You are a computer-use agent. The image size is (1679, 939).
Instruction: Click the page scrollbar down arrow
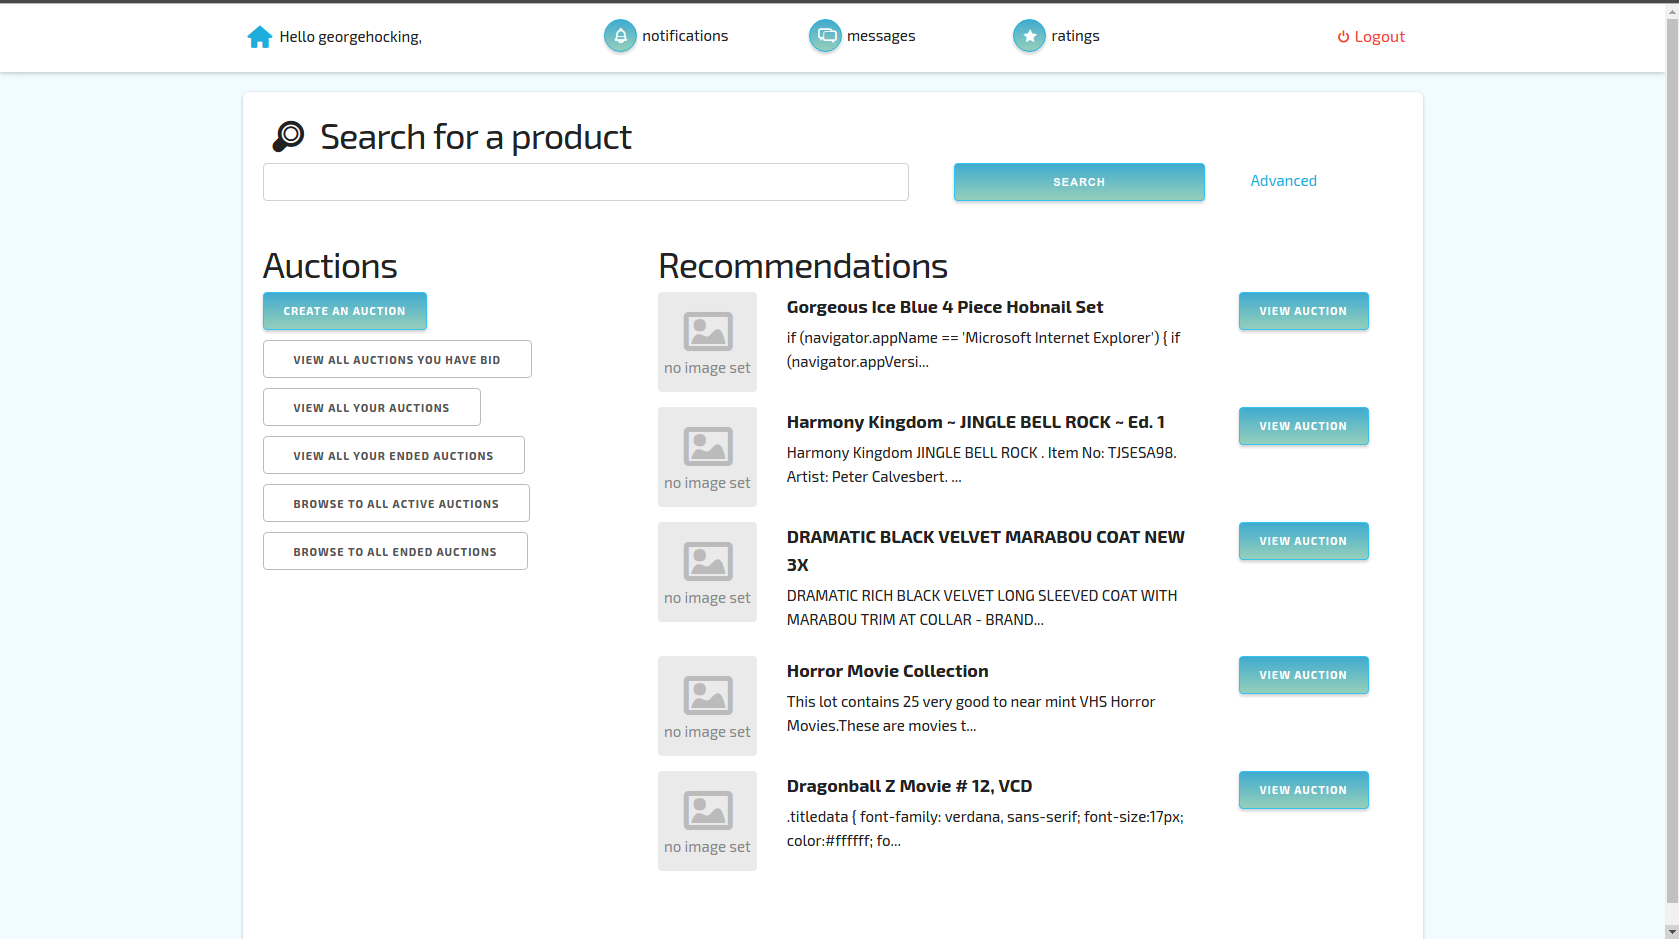pyautogui.click(x=1670, y=930)
